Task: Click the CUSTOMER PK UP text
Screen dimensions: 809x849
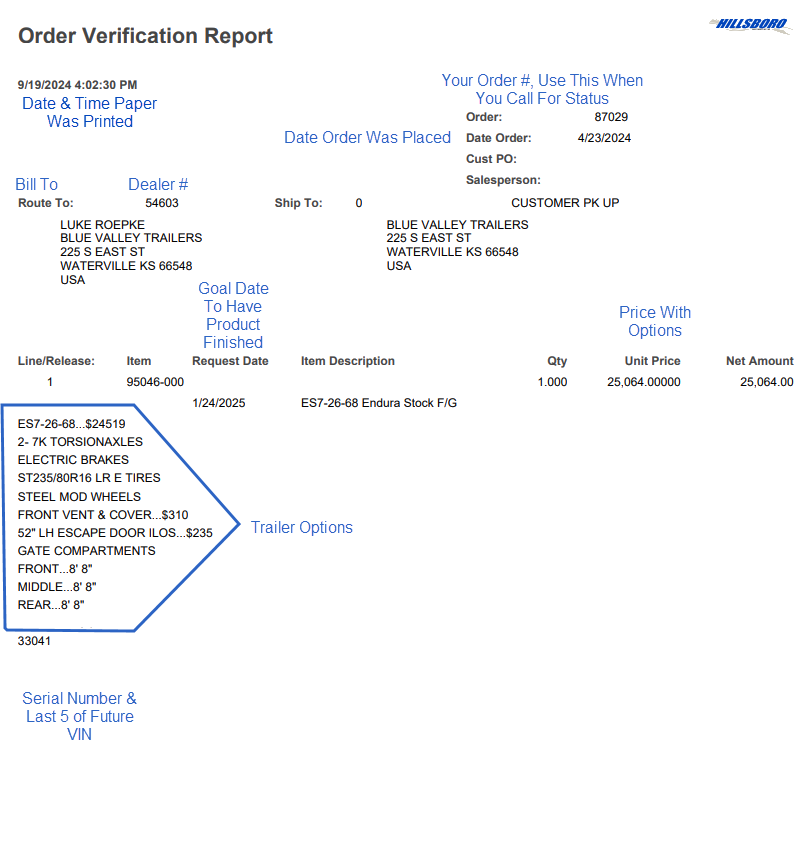Action: [565, 203]
